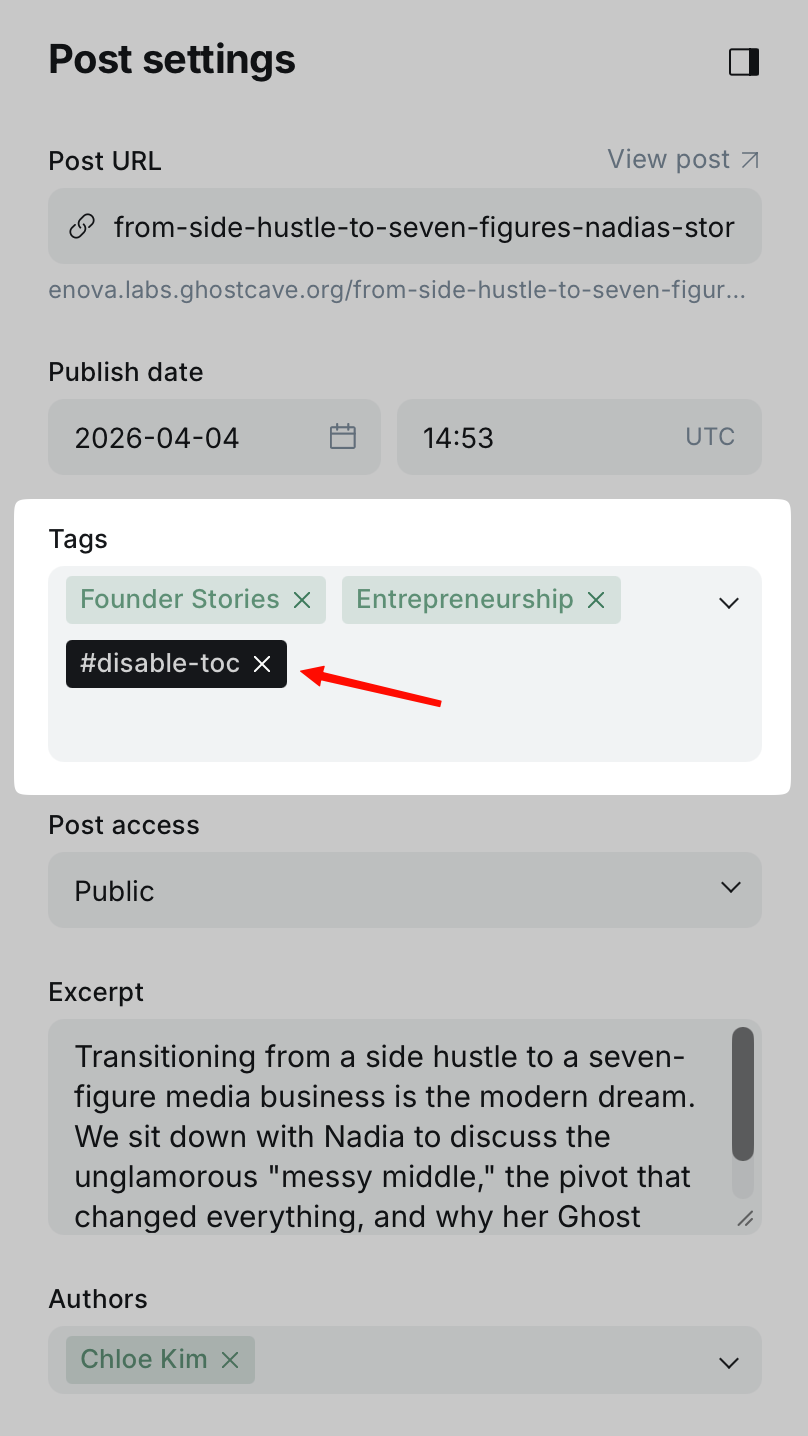Click the link icon in Post URL field
808x1436 pixels.
(82, 227)
